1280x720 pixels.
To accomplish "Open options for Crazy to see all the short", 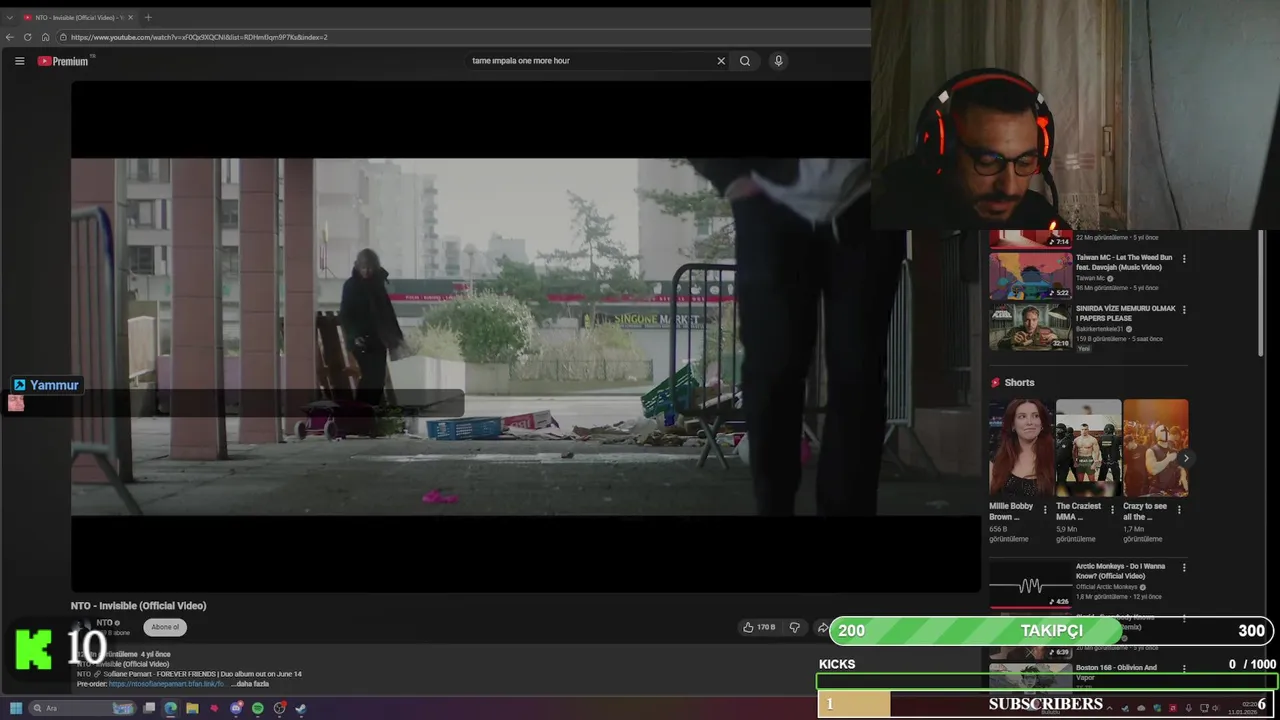I will tap(1179, 509).
